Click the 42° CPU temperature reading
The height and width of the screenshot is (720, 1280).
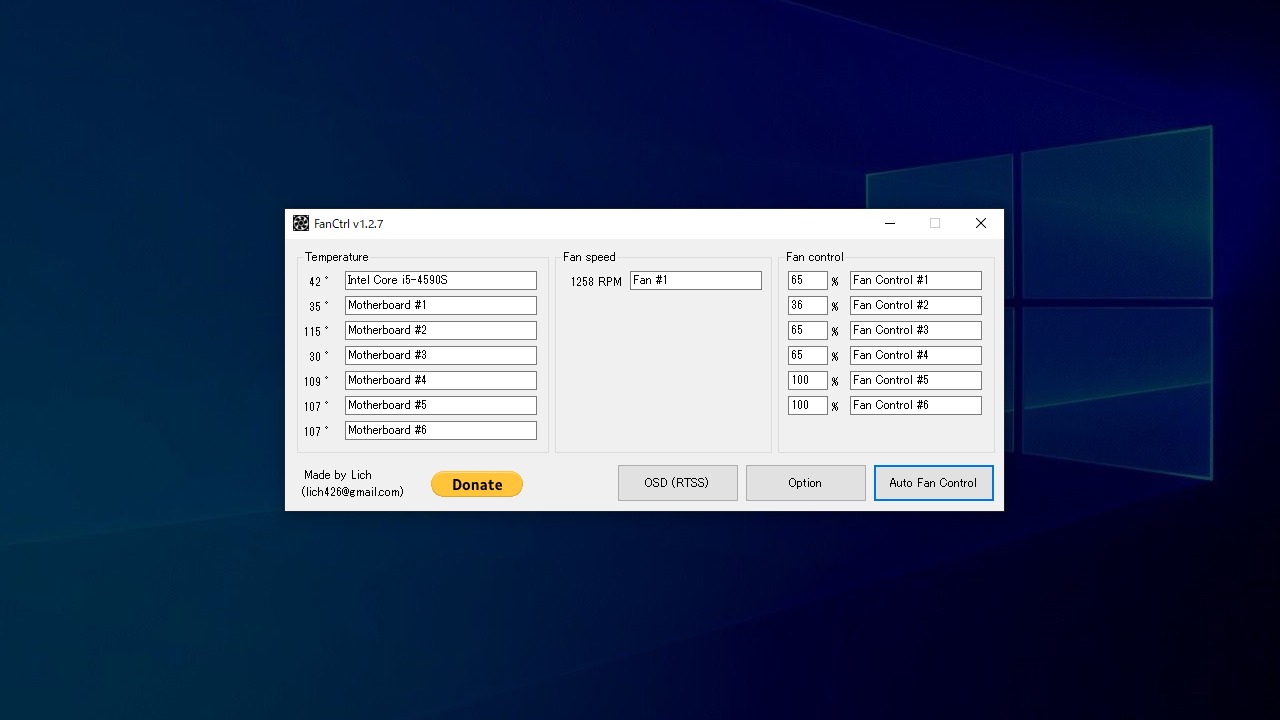pyautogui.click(x=318, y=282)
